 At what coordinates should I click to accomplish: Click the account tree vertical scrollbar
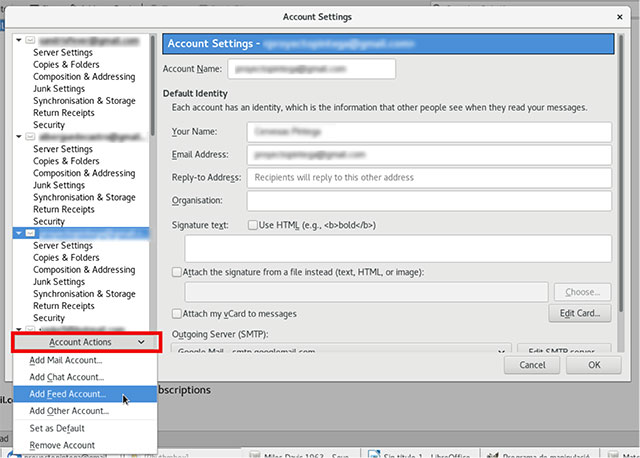click(153, 86)
